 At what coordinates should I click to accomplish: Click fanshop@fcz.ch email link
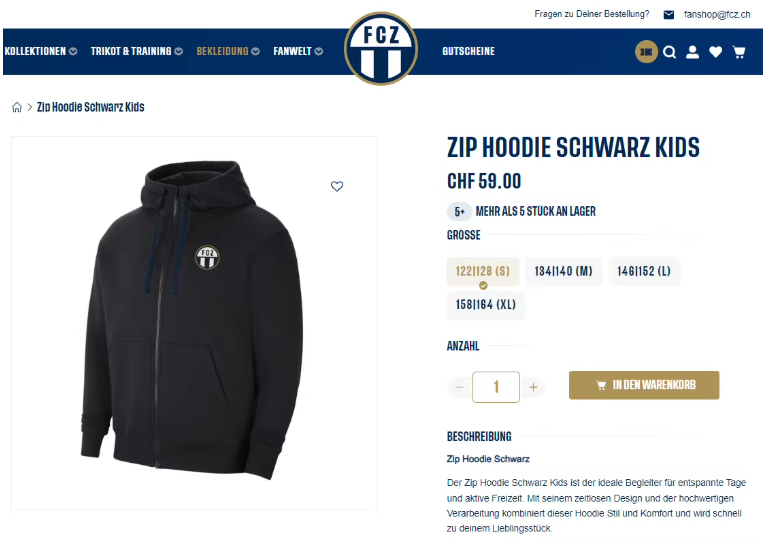click(717, 15)
